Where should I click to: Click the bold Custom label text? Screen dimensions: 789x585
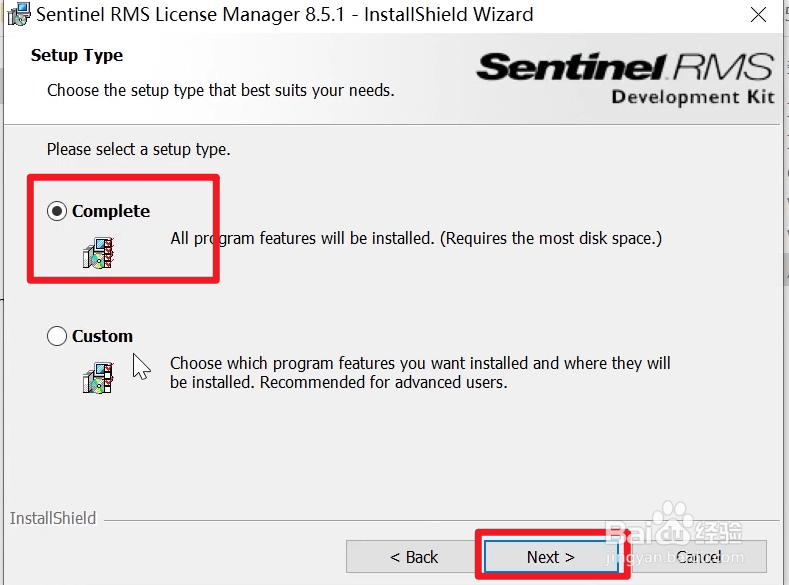pyautogui.click(x=102, y=336)
